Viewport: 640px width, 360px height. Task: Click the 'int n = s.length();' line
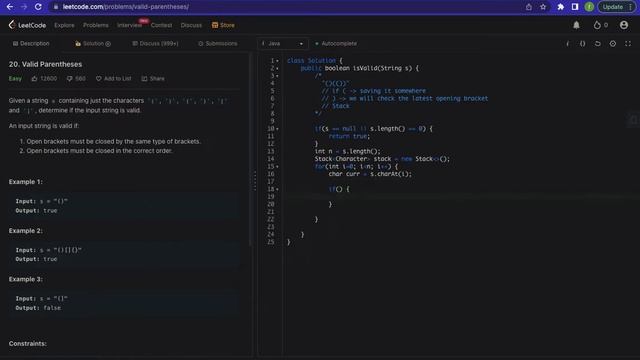(x=347, y=151)
